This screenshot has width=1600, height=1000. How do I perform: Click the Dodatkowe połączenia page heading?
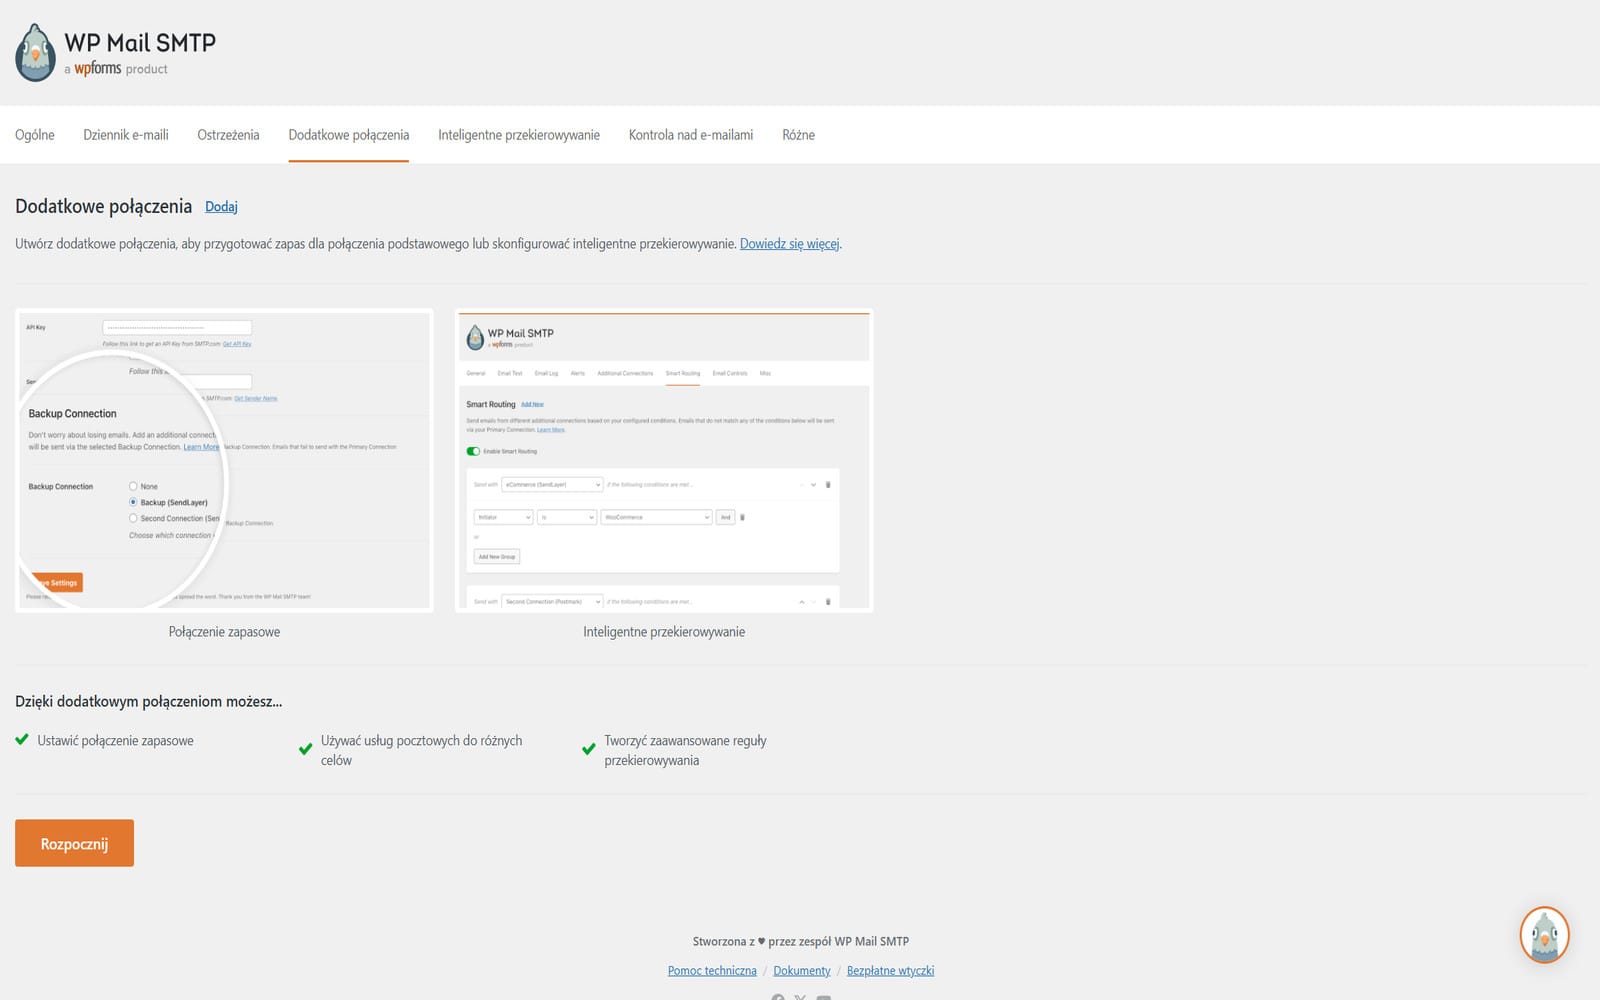(x=103, y=207)
